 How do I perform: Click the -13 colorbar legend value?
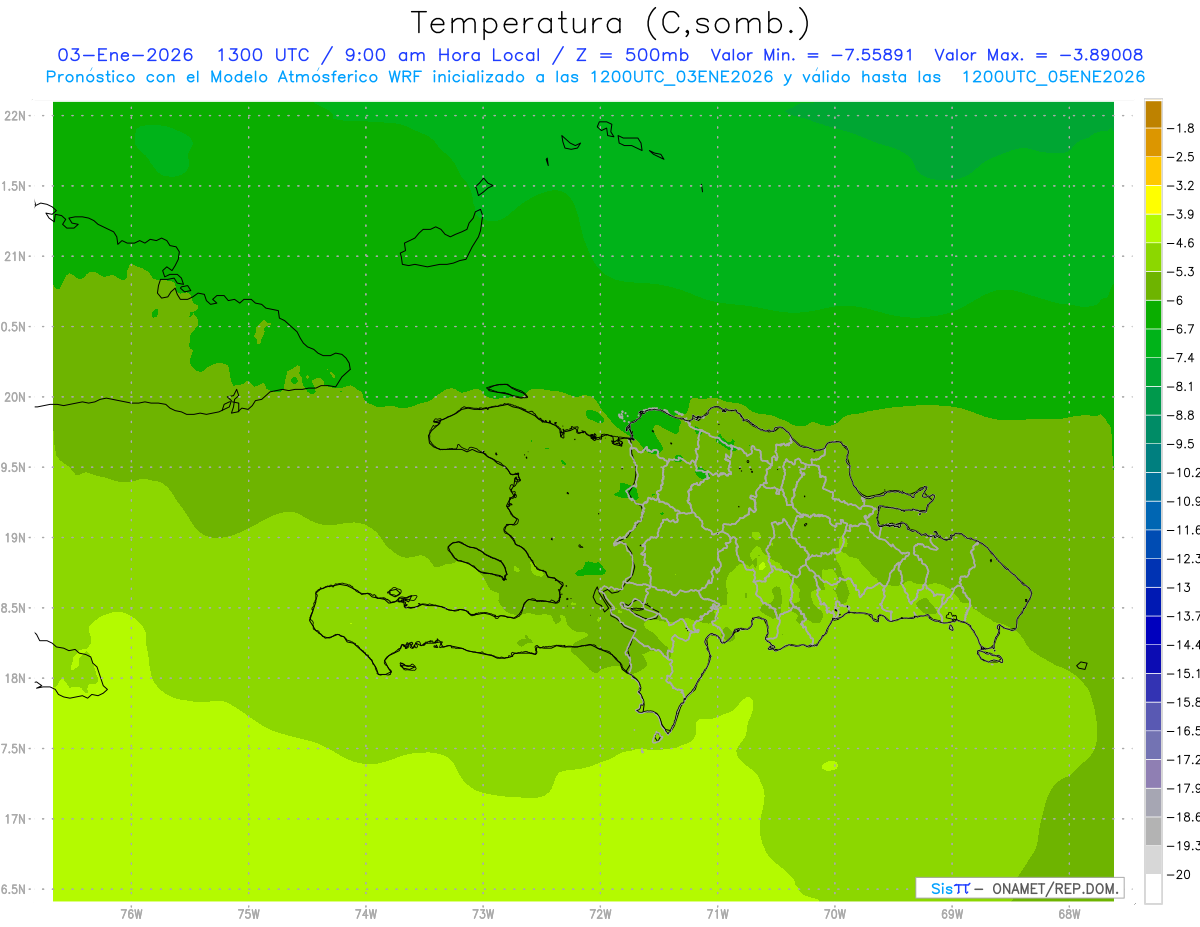tap(1179, 587)
